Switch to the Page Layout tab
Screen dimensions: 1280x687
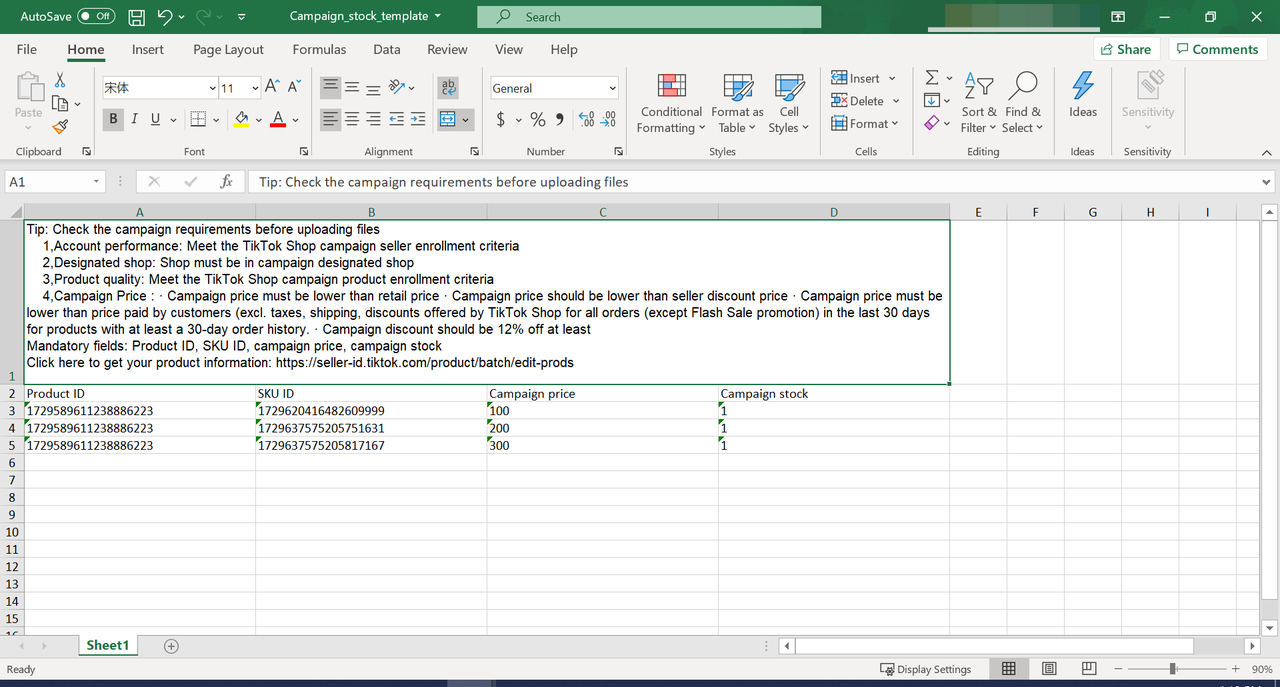click(x=228, y=49)
